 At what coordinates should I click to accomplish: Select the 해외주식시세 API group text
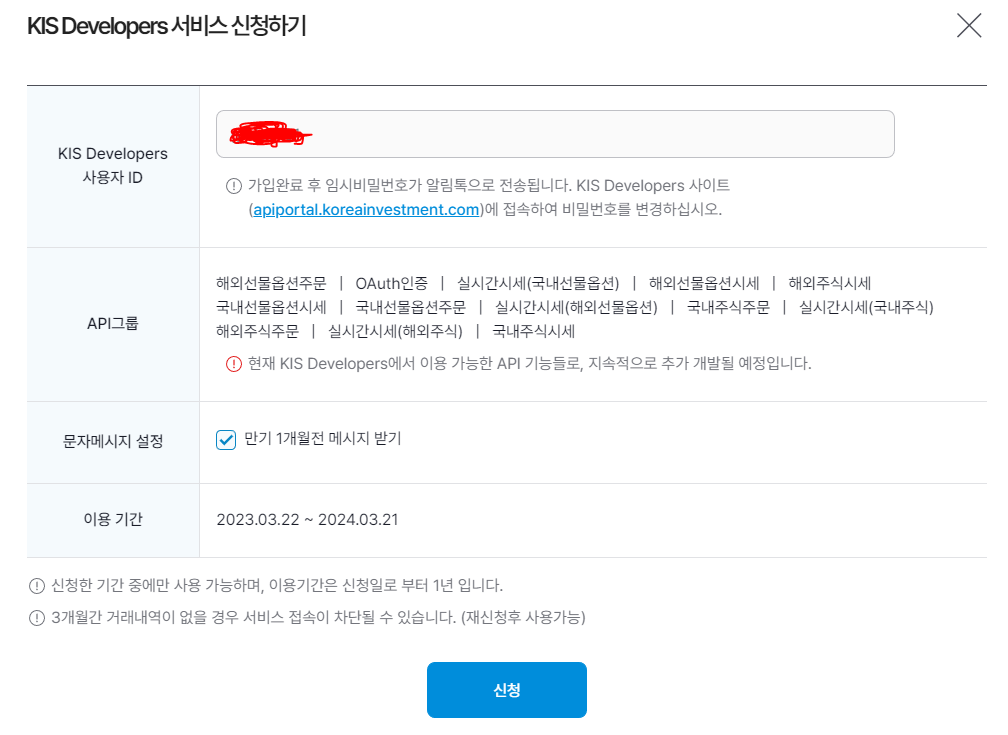tap(830, 284)
